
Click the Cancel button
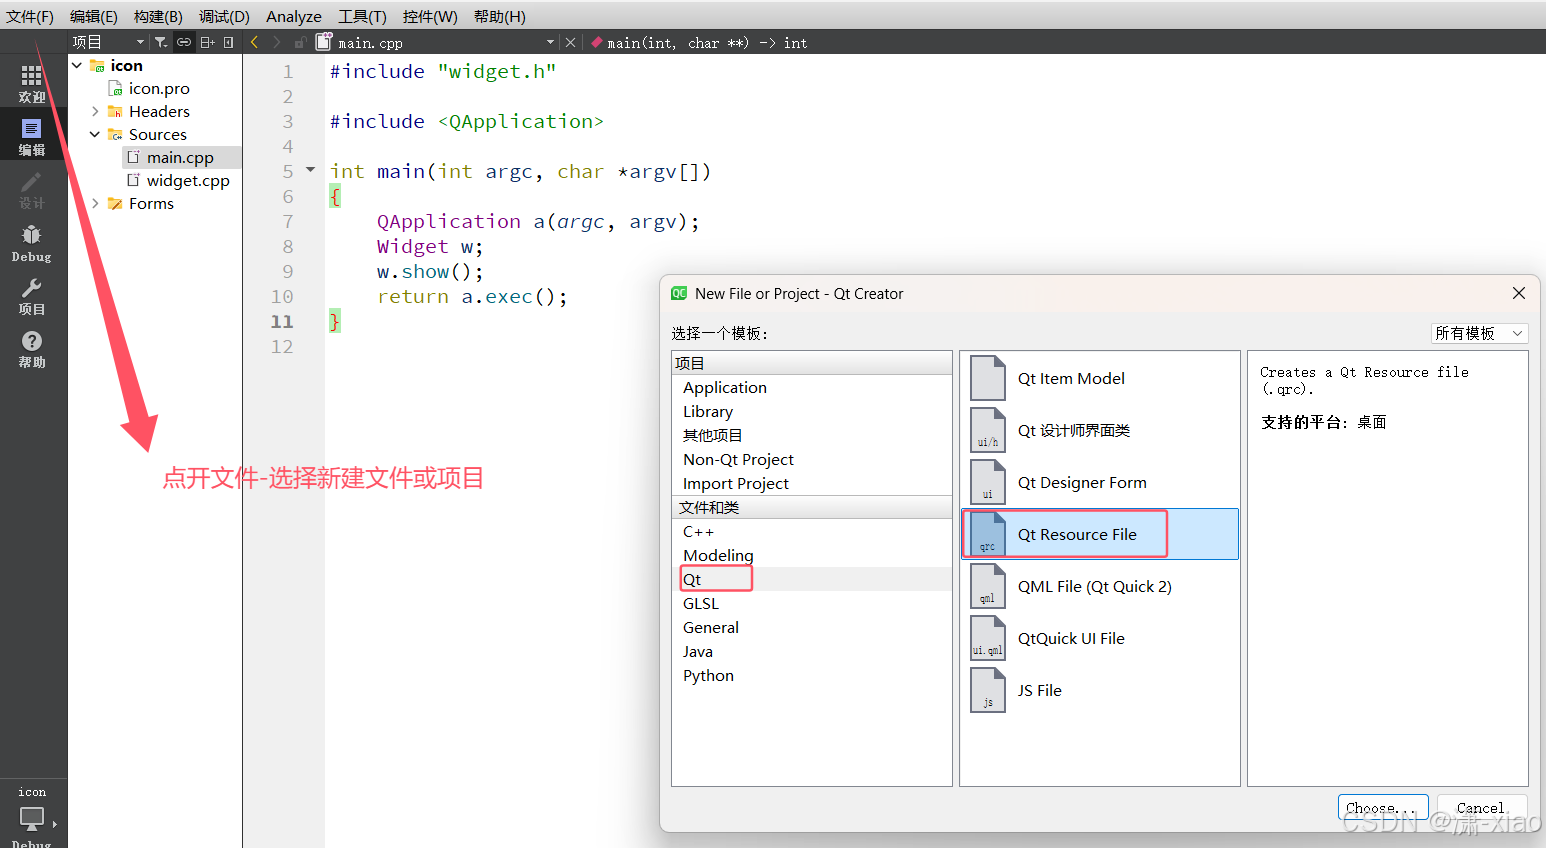click(1481, 808)
